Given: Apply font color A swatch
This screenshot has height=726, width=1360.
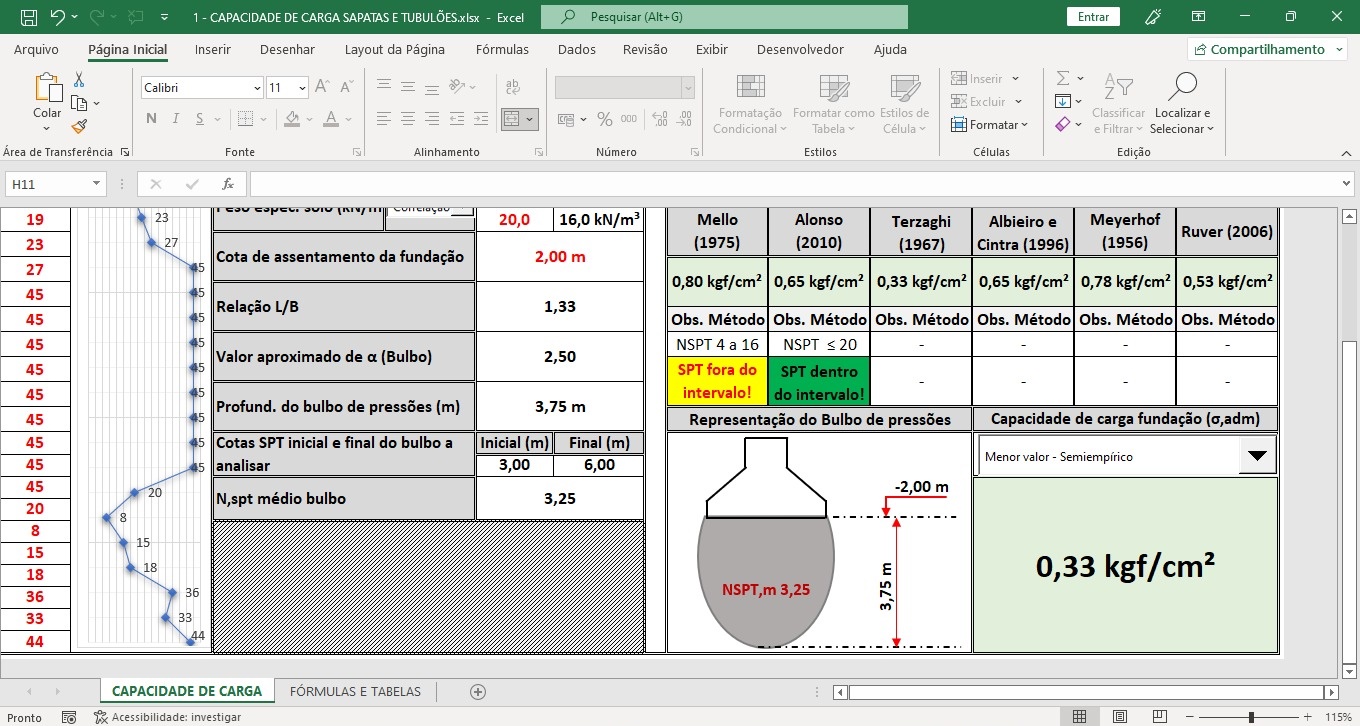Looking at the screenshot, I should [x=330, y=119].
